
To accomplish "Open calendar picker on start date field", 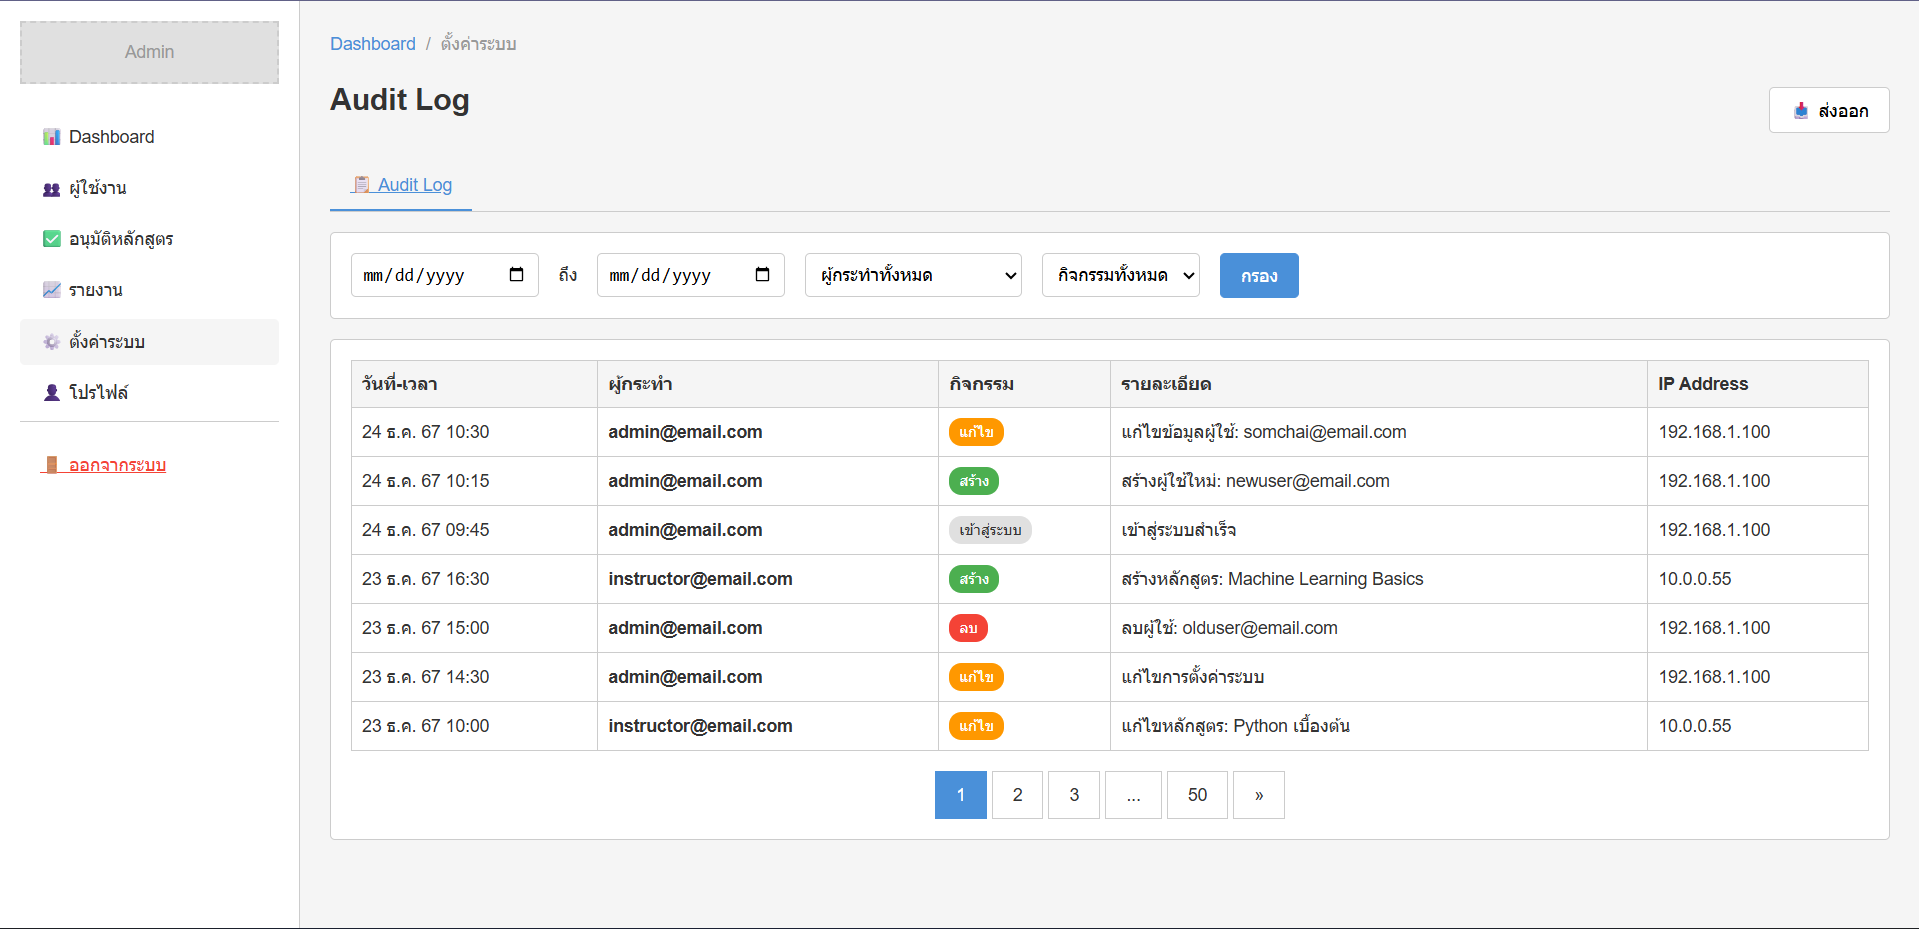I will click(516, 275).
